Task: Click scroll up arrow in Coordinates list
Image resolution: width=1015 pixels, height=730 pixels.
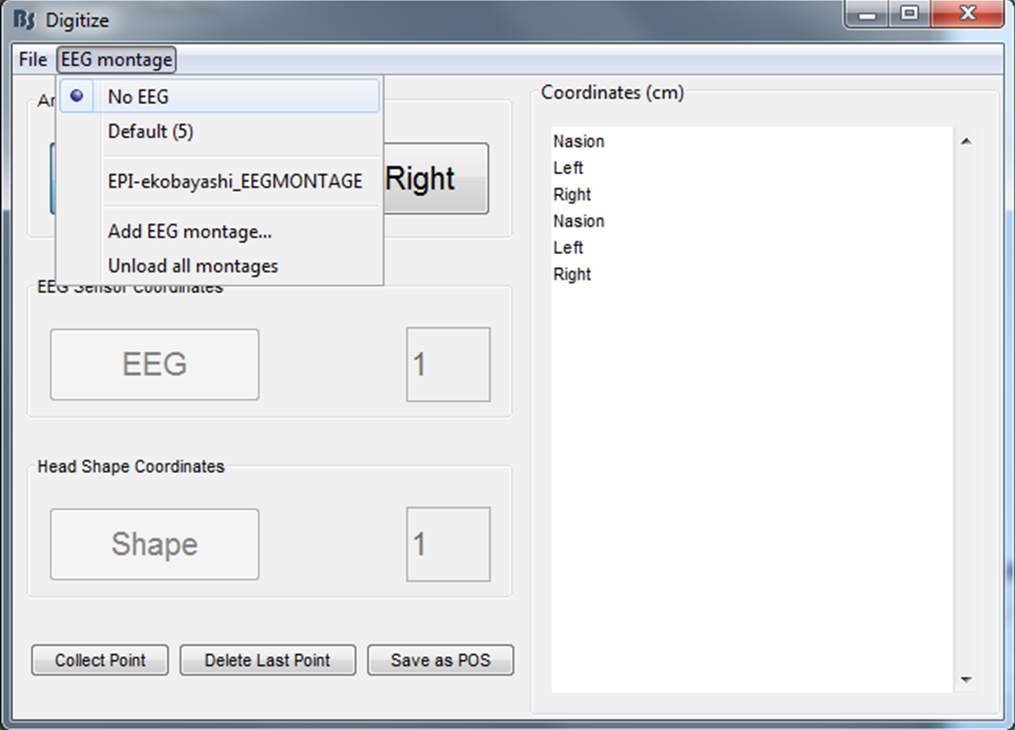Action: point(966,142)
